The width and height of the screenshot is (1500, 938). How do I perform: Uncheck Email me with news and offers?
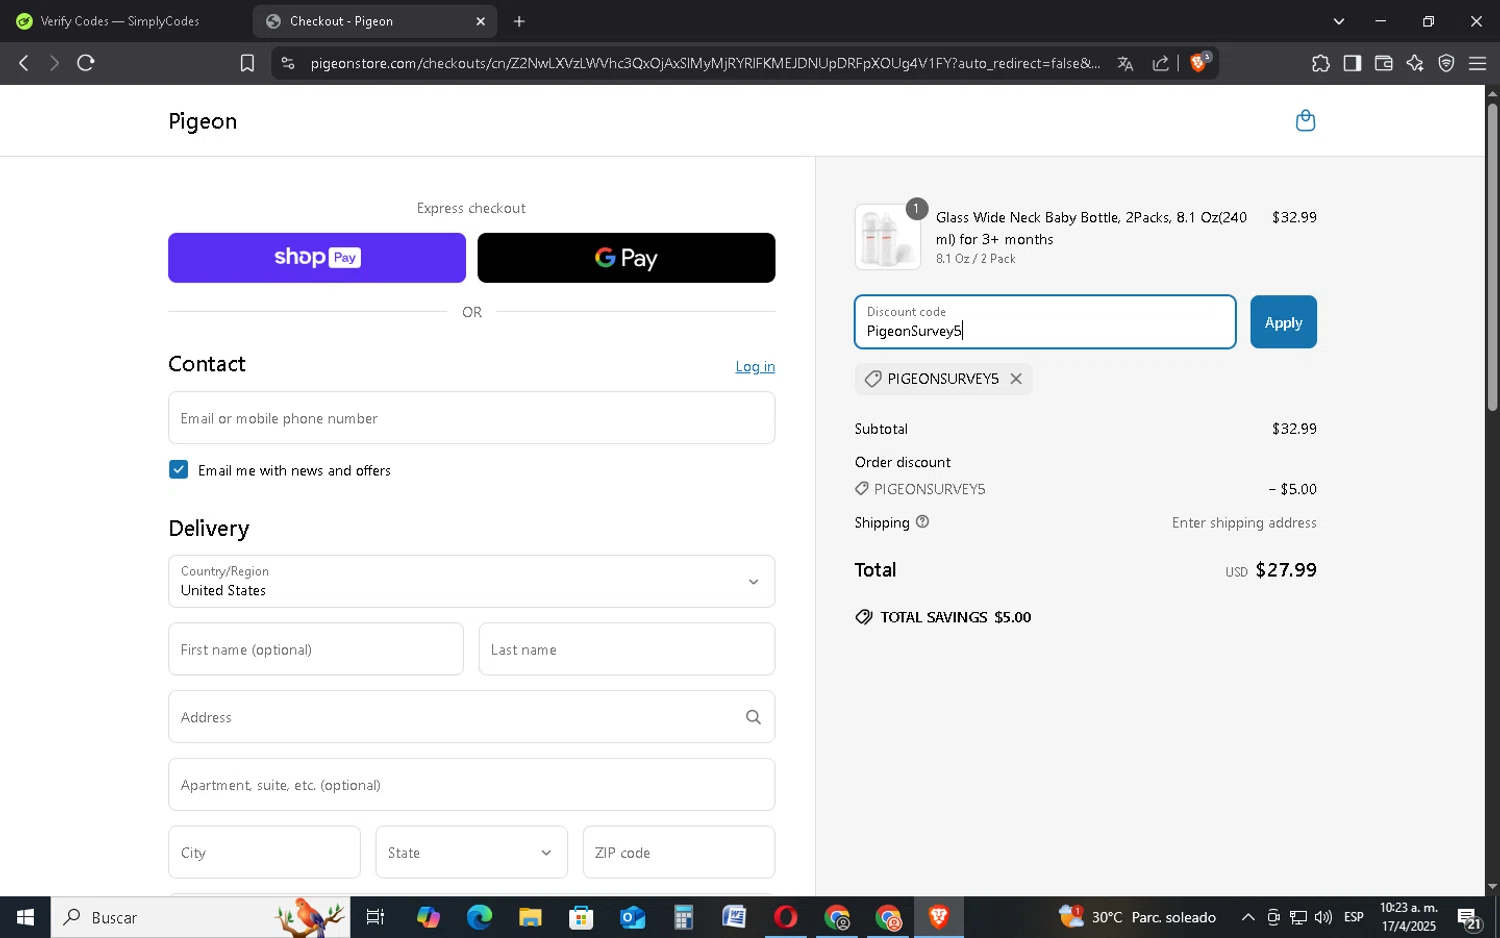point(179,470)
